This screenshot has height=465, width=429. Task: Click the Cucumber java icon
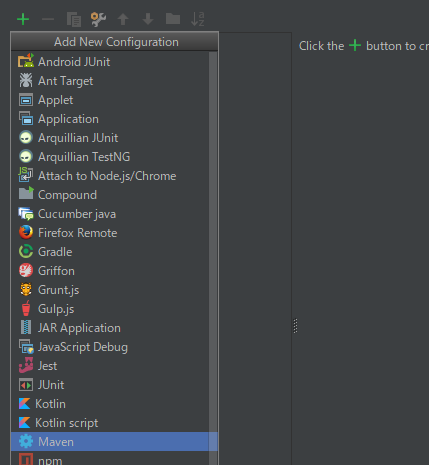pos(26,214)
